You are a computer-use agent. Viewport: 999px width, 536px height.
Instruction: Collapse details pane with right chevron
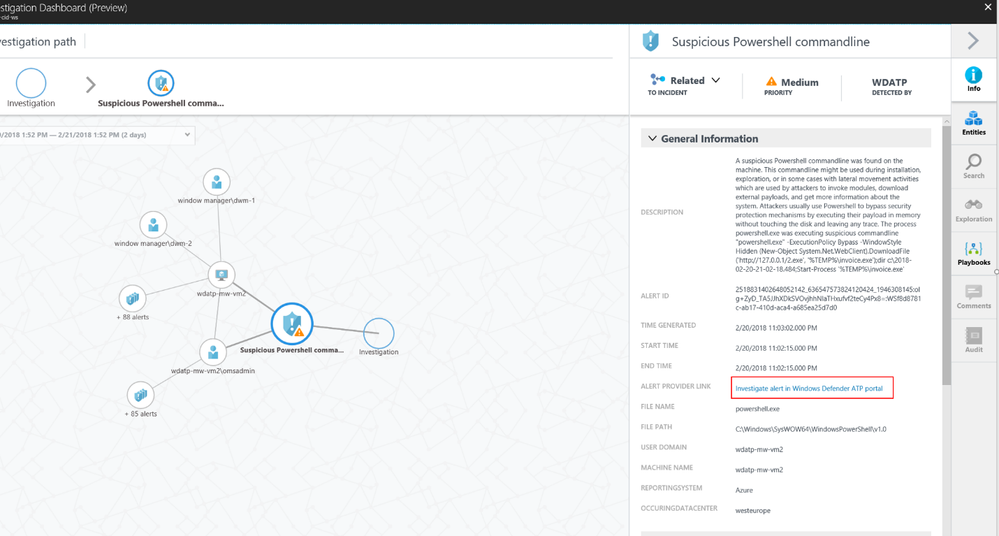tap(973, 41)
